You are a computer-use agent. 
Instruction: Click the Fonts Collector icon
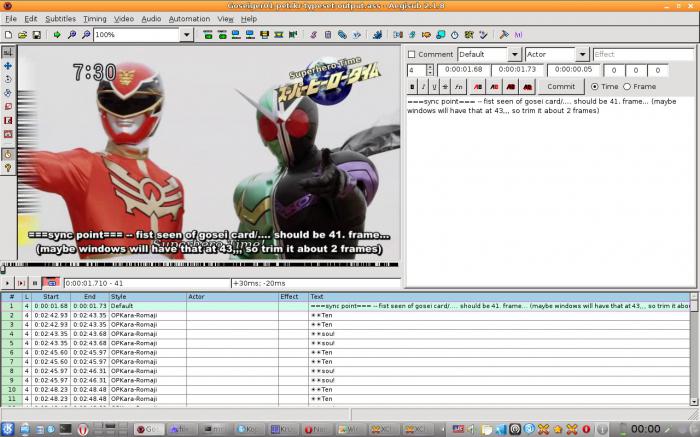pos(356,35)
